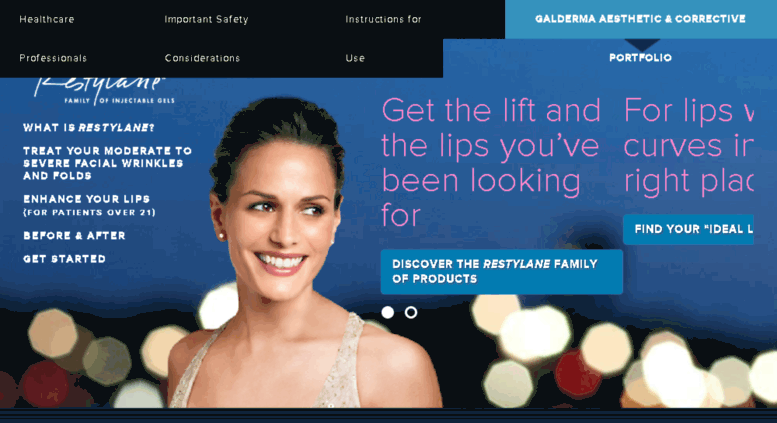Click Discover the Restylane Family of Products
The height and width of the screenshot is (423, 777).
click(501, 272)
